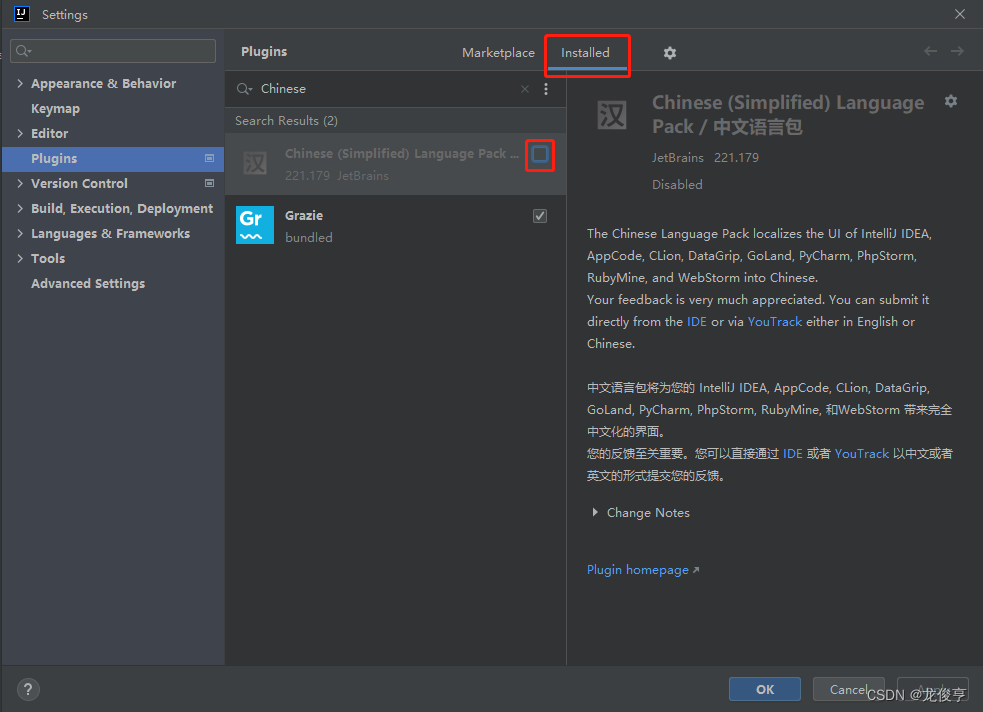Click the Disabled status text
The width and height of the screenshot is (983, 712).
[677, 185]
